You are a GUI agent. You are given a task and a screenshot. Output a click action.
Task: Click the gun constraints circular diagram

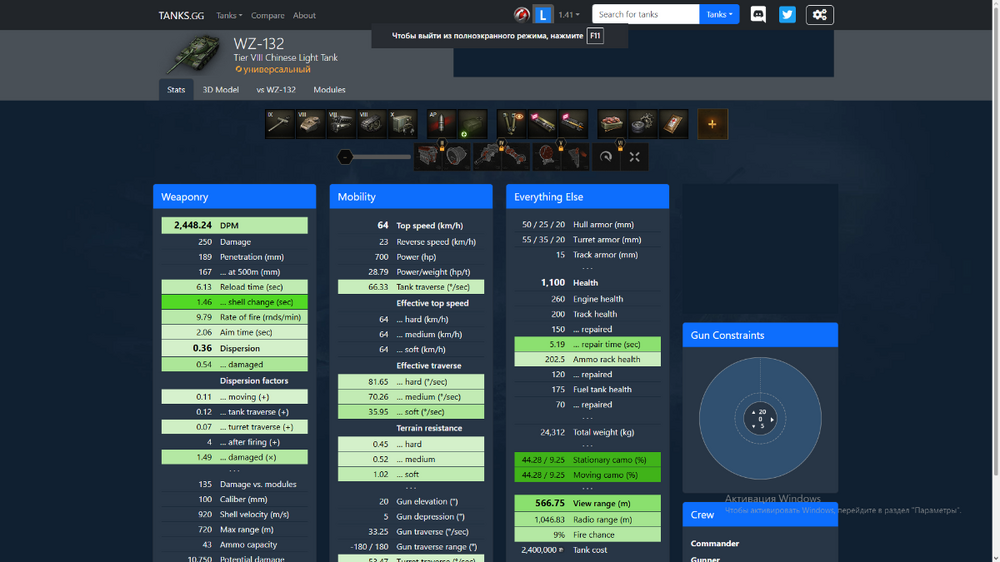pos(760,418)
